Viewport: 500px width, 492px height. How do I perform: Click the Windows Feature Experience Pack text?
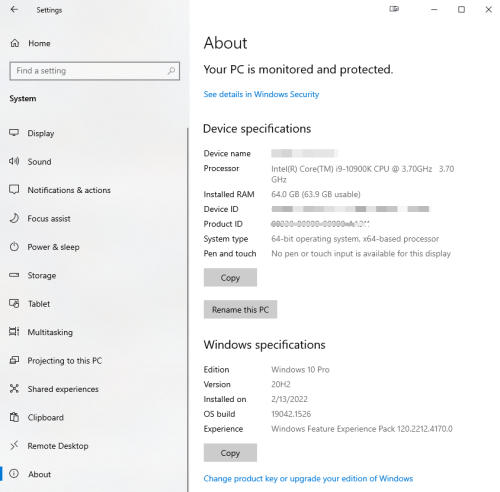click(x=362, y=429)
